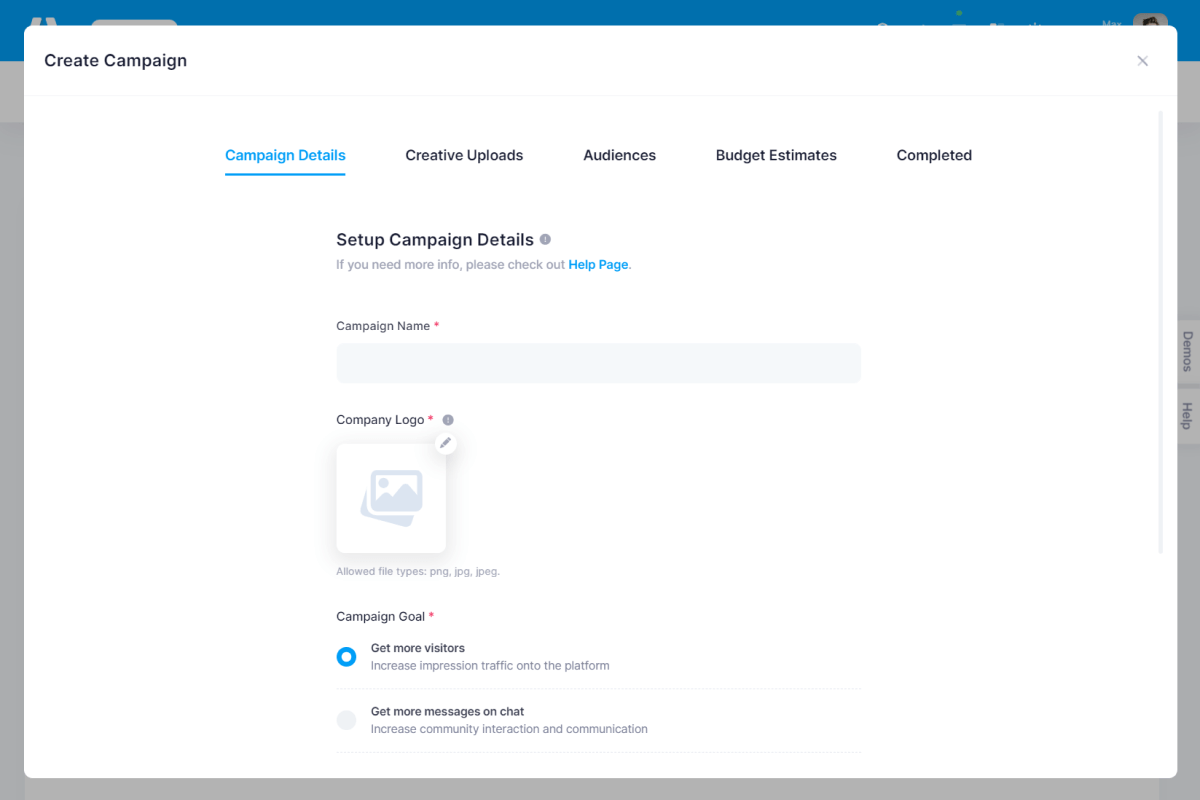Click info icon beside Setup Campaign Details
This screenshot has width=1200, height=800.
point(545,240)
